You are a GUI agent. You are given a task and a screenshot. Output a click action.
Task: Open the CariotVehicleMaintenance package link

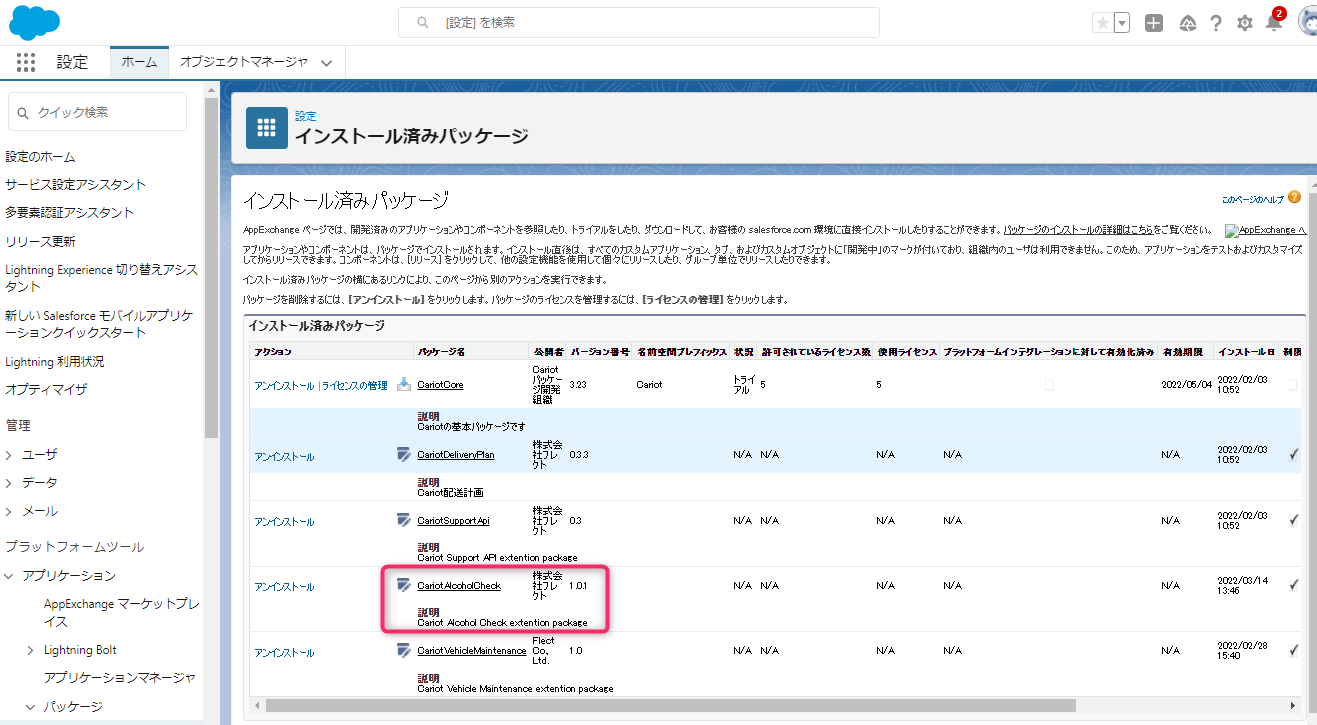tap(472, 651)
